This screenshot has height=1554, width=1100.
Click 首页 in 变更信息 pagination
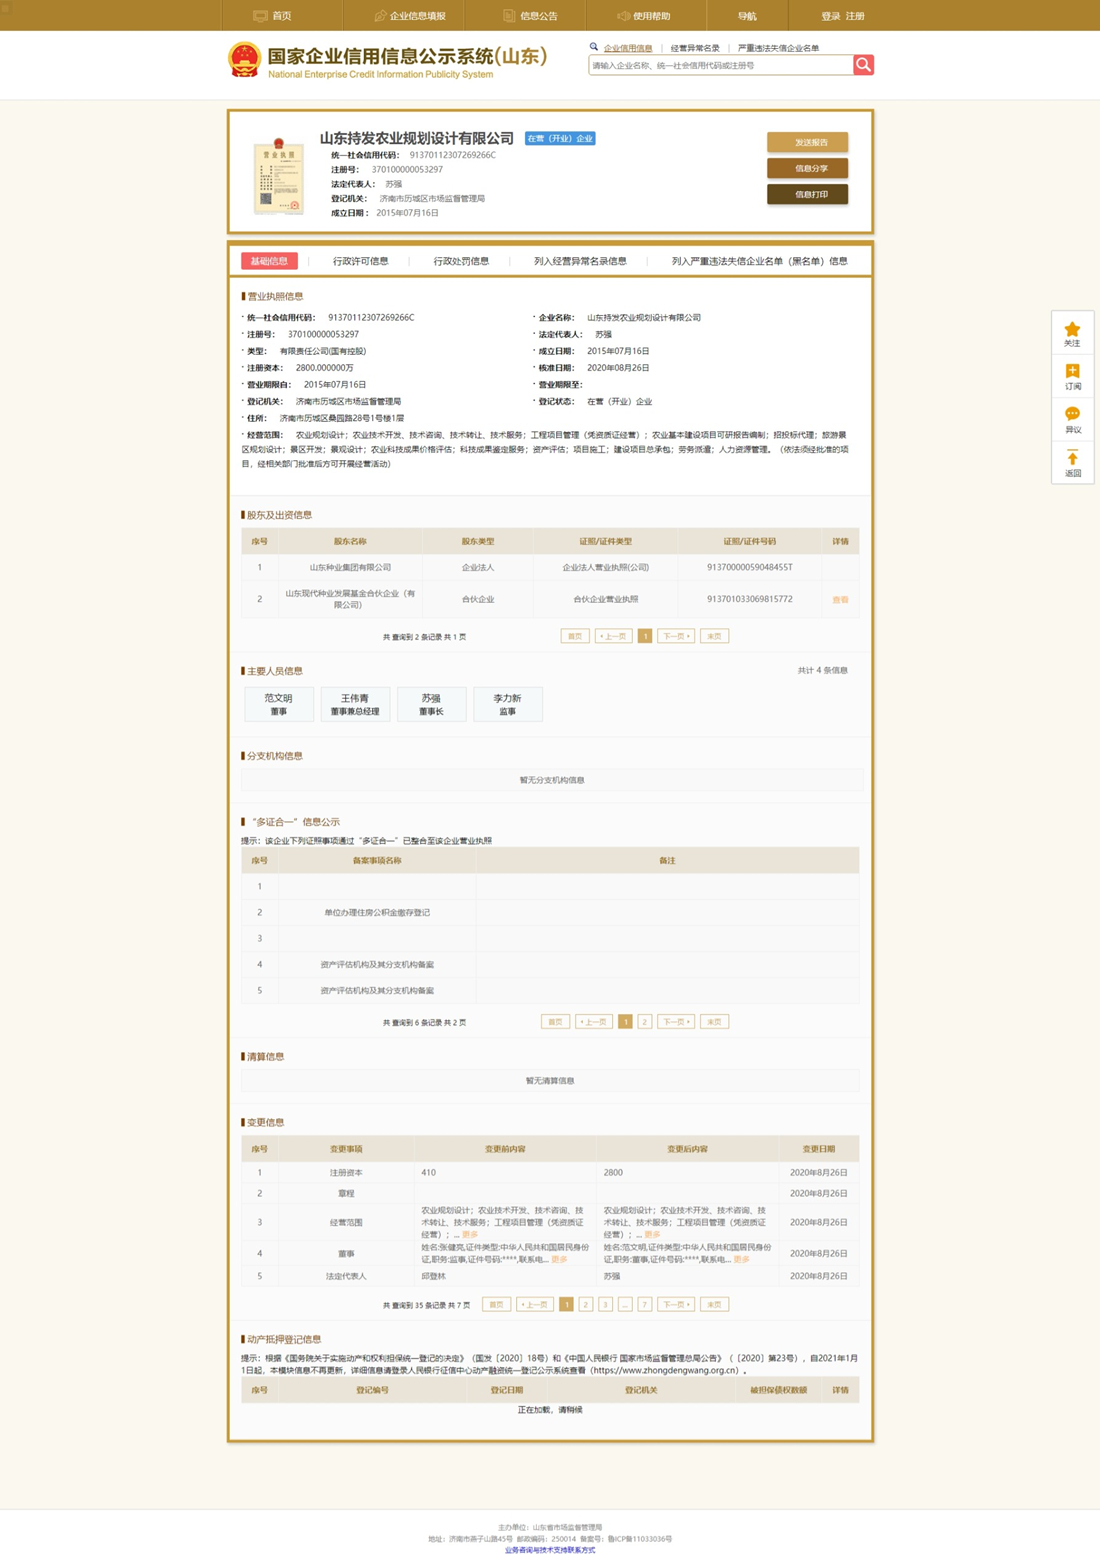tap(496, 1304)
